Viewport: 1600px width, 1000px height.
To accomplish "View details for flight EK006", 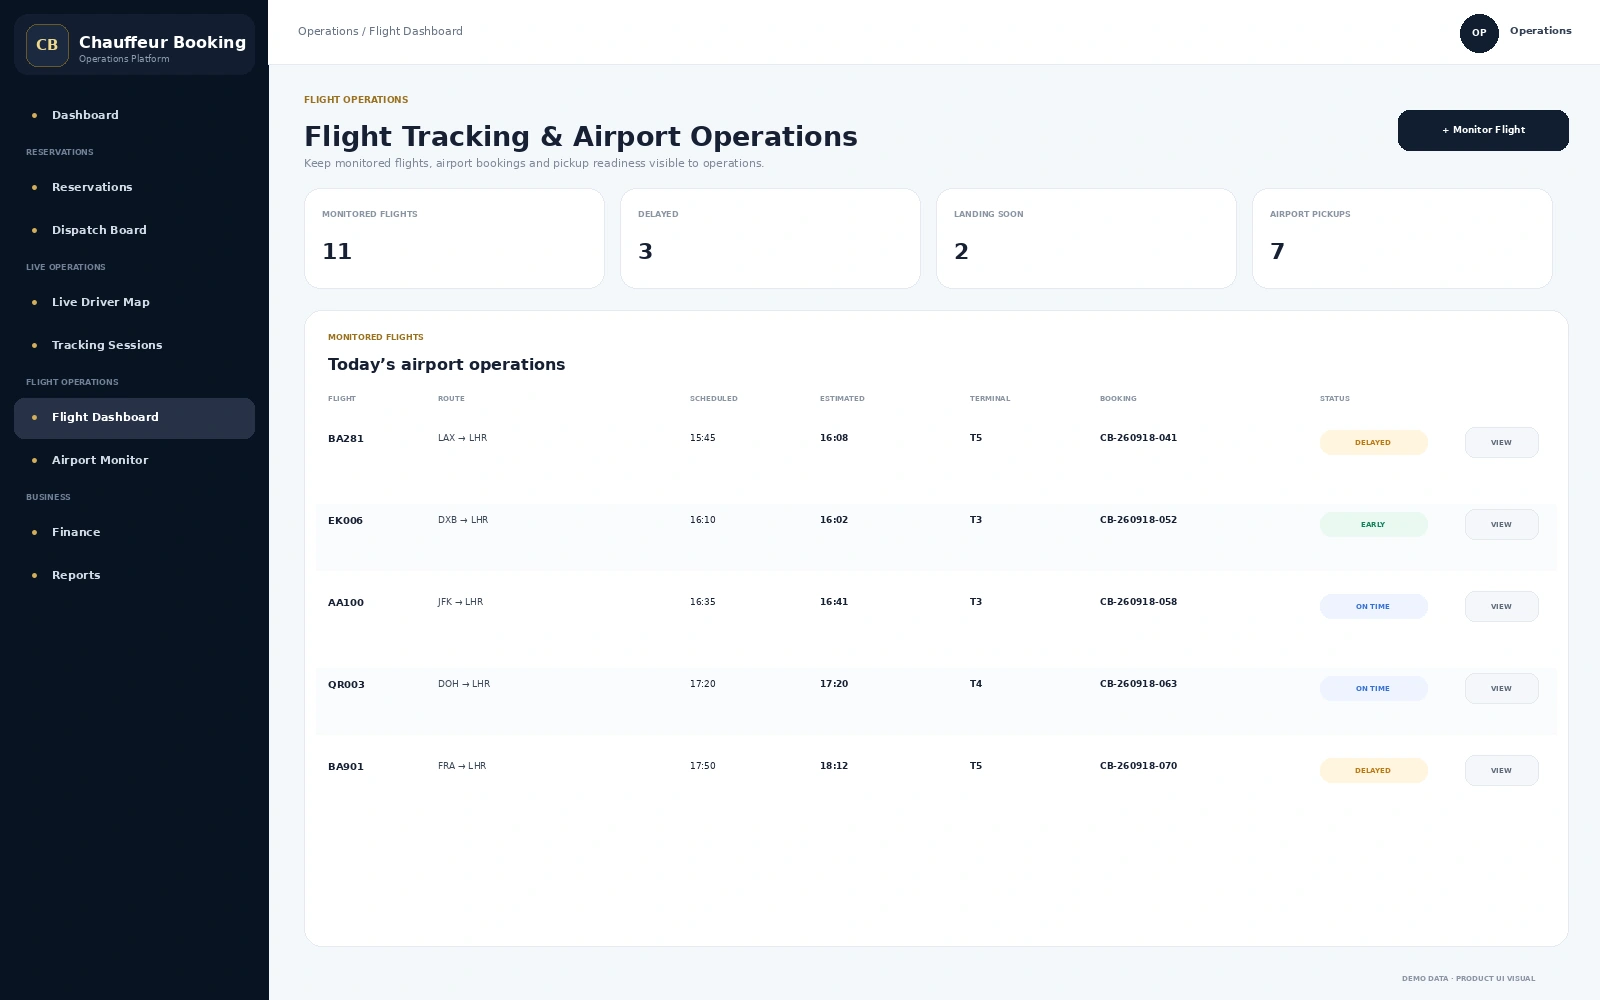I will (1501, 524).
